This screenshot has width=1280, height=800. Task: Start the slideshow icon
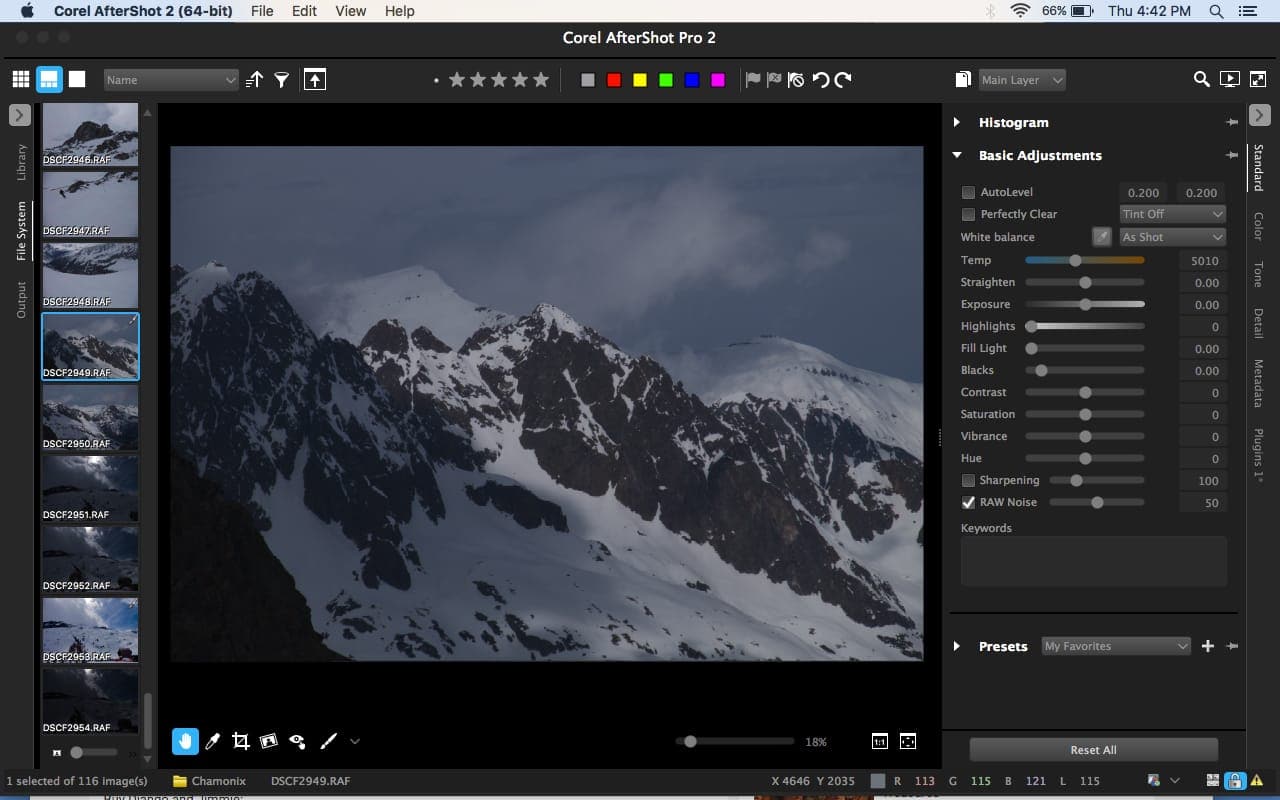click(x=1230, y=80)
